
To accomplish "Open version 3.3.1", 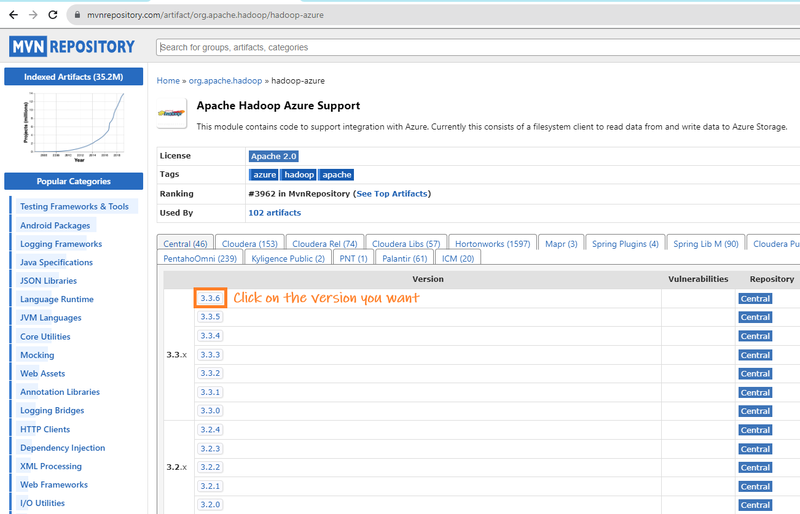I will point(210,392).
